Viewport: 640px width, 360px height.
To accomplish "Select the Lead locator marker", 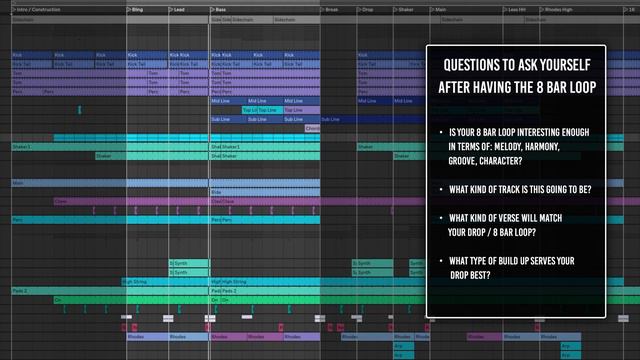I will (x=177, y=9).
